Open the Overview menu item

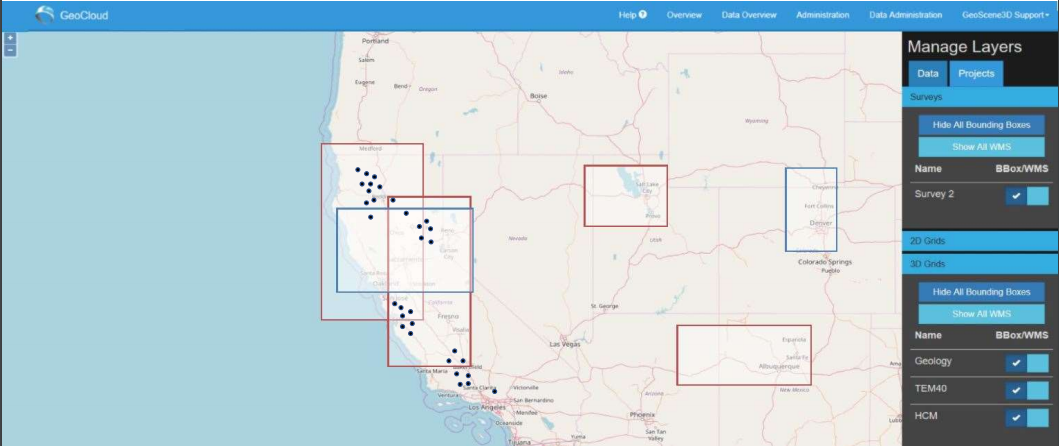pyautogui.click(x=684, y=15)
